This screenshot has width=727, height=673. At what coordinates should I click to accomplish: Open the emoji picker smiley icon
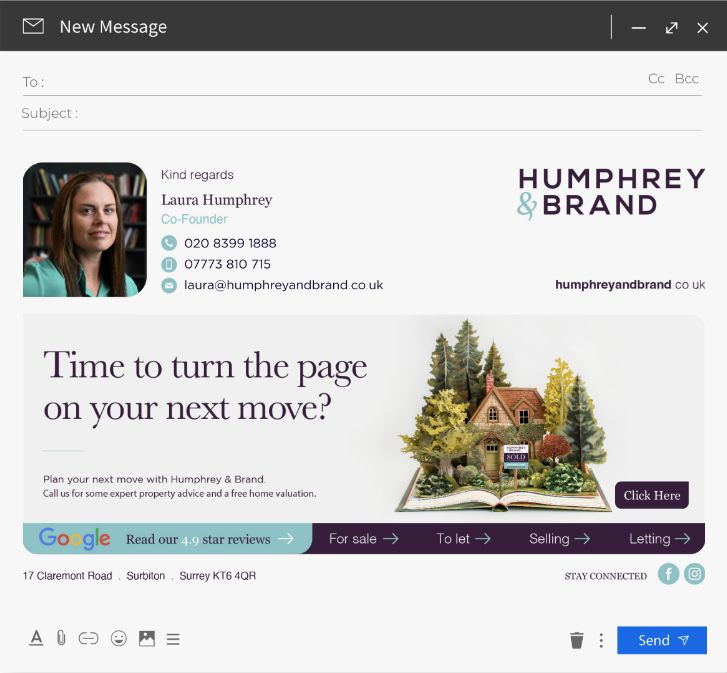[119, 639]
